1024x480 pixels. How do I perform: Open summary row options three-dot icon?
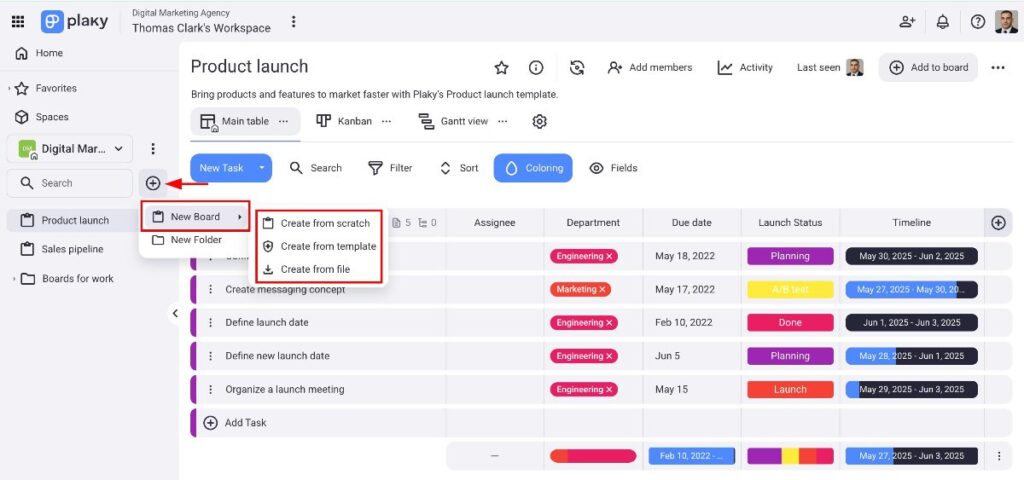point(999,456)
